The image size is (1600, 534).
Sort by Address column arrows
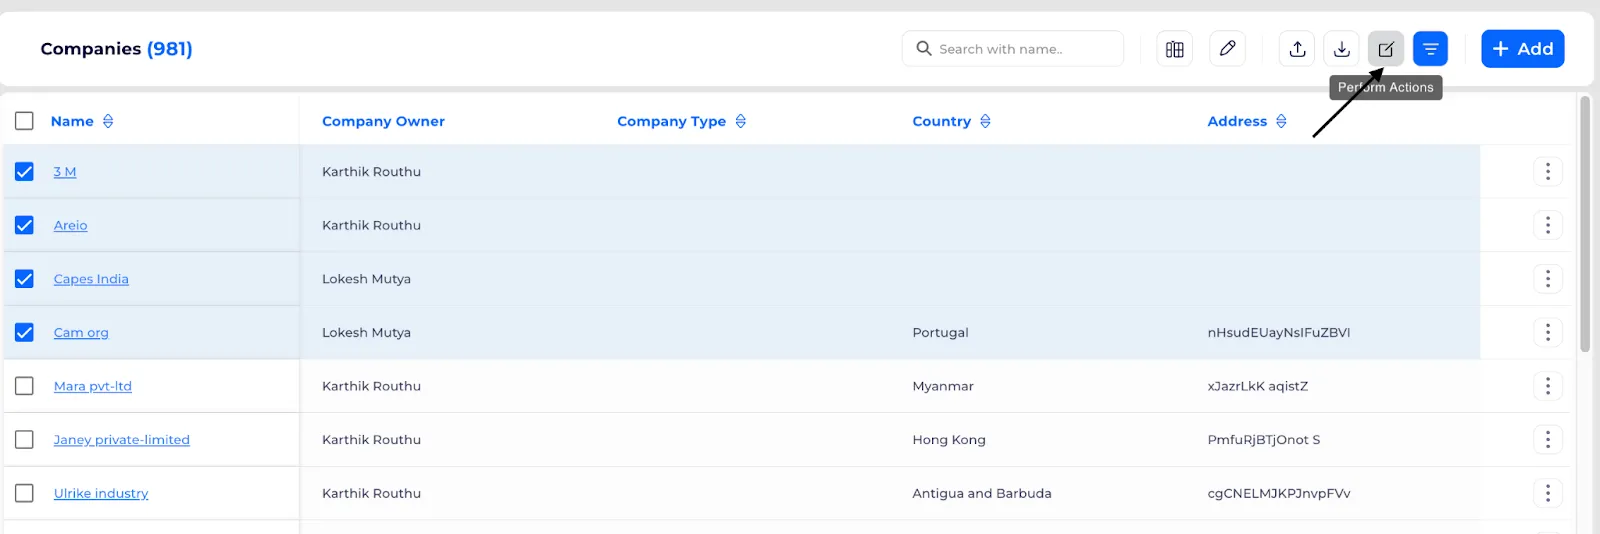pos(1281,121)
